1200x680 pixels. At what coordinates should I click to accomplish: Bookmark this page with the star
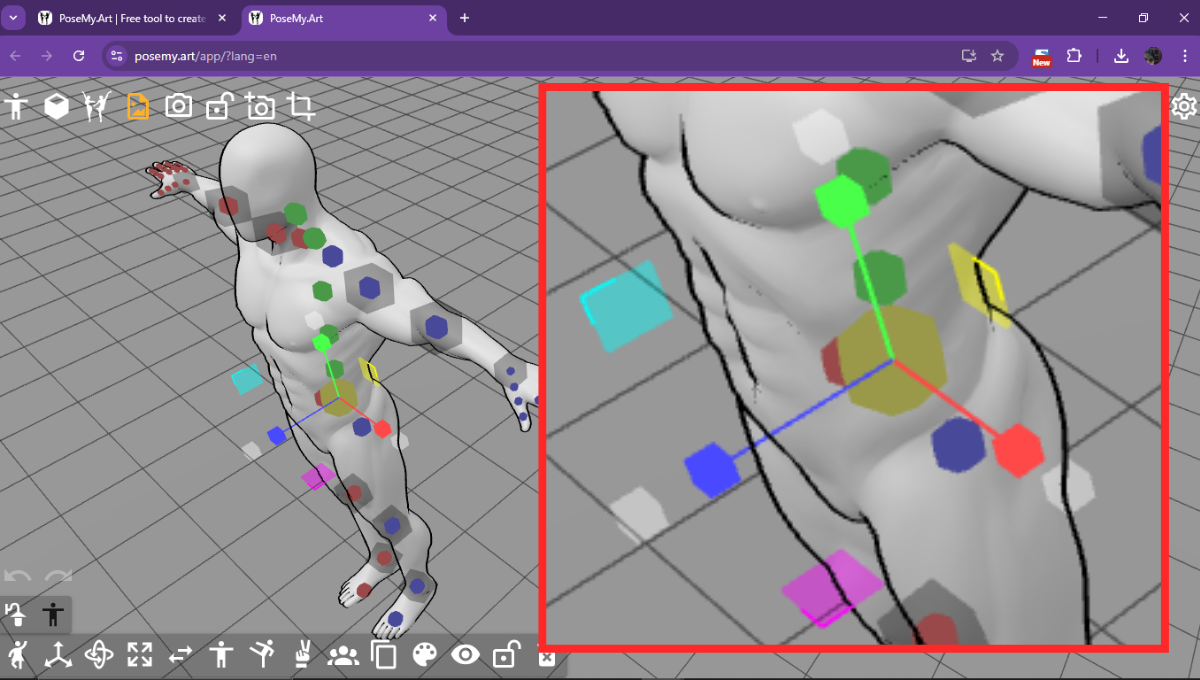[x=997, y=56]
